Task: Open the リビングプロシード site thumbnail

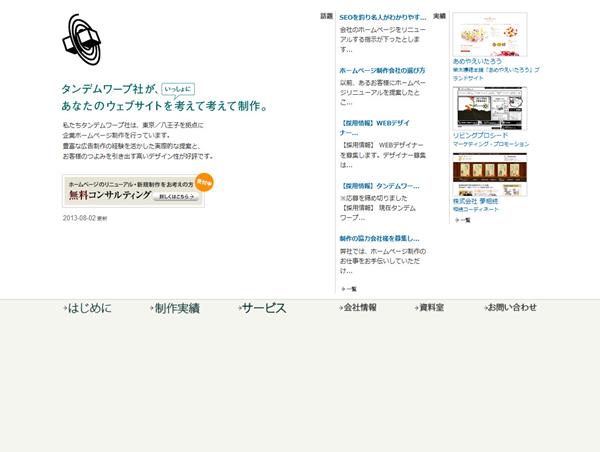Action: click(x=490, y=109)
